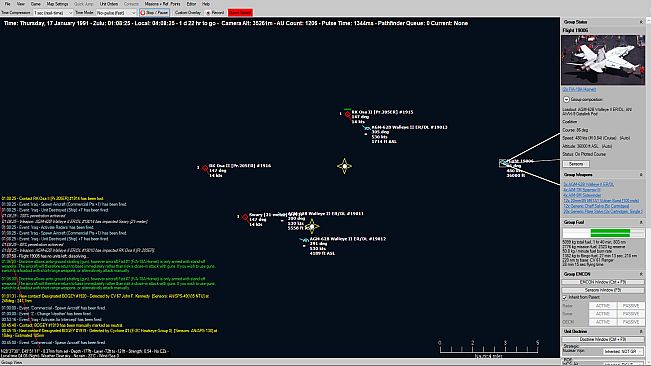651x366 pixels.
Task: Open the AIM-7M Sparrow III weapon link
Action: [x=581, y=190]
